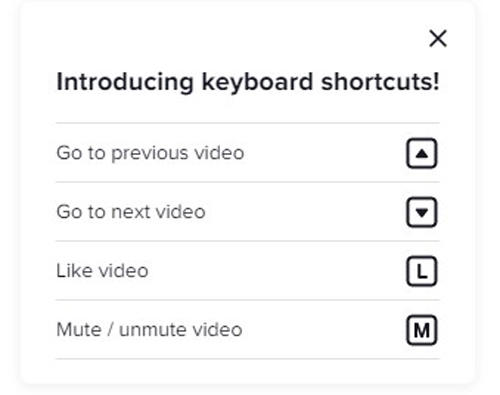Click the word "Mute" in the last row
This screenshot has height=395, width=500.
point(79,330)
